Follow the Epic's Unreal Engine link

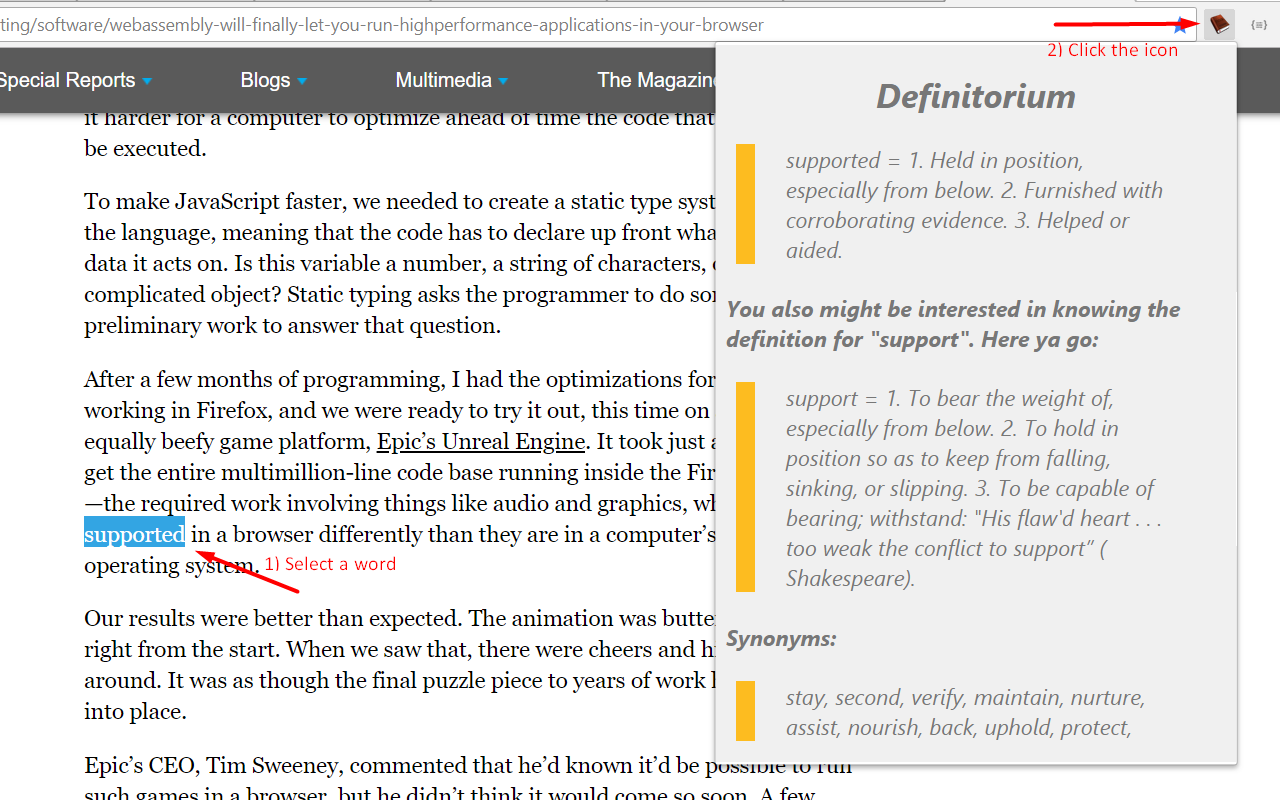point(481,441)
